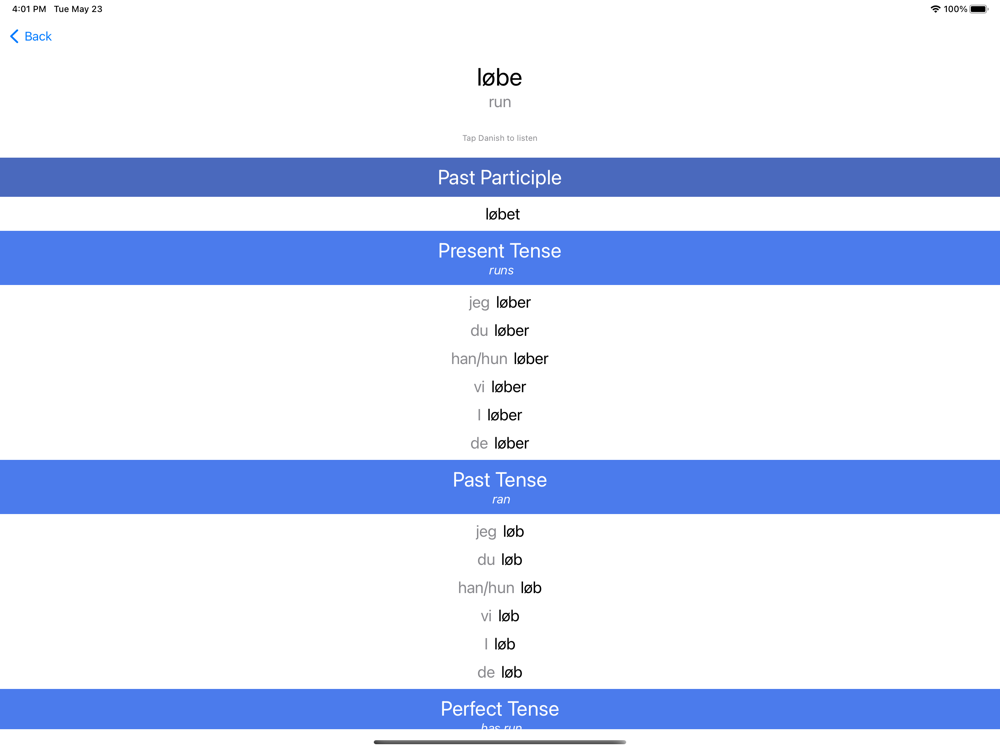Play audio for de løber
The image size is (1000, 750).
(499, 443)
